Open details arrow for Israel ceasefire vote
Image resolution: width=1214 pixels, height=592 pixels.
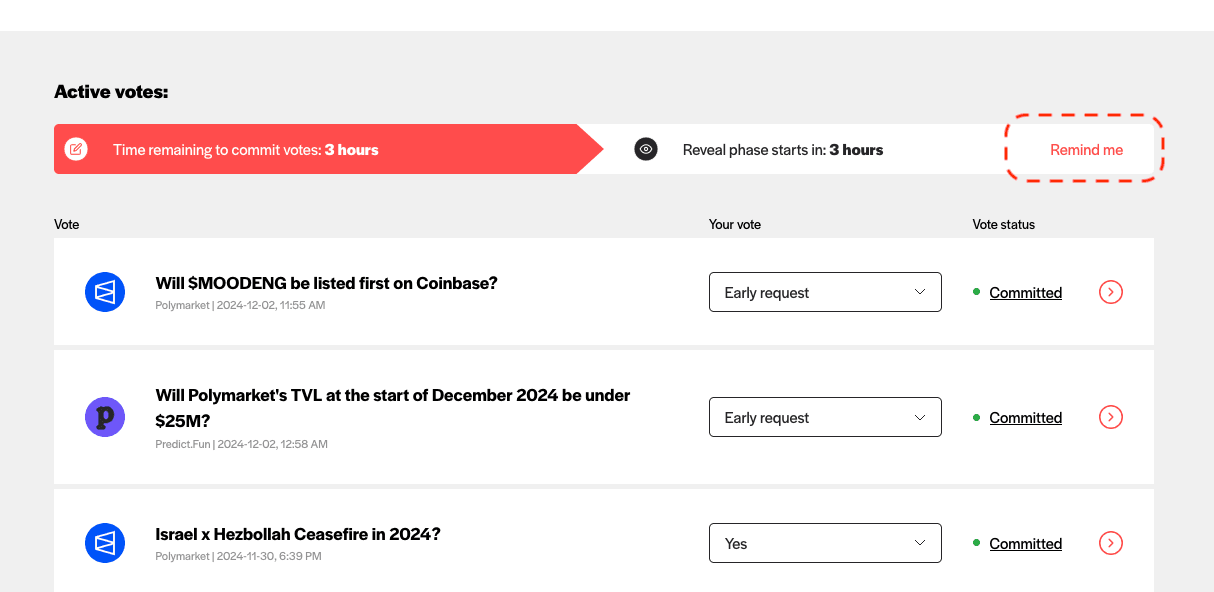point(1111,543)
